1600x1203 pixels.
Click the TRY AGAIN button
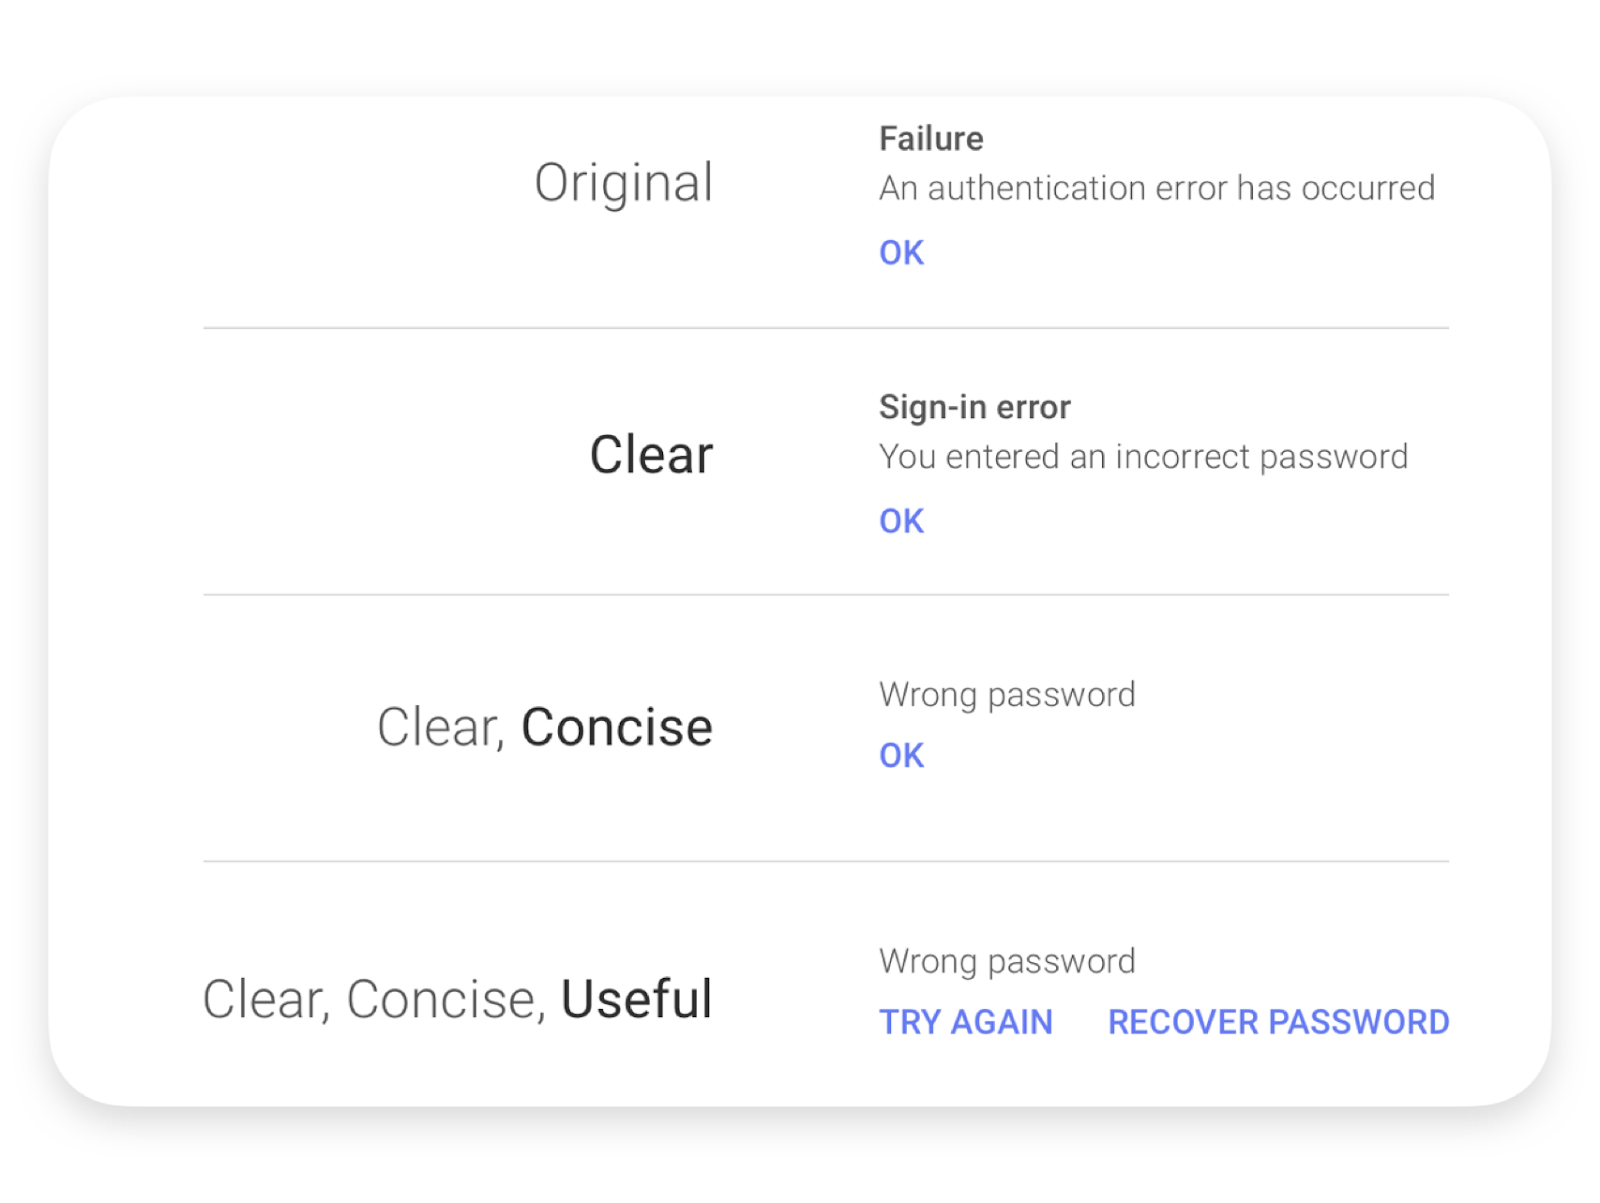[965, 1022]
